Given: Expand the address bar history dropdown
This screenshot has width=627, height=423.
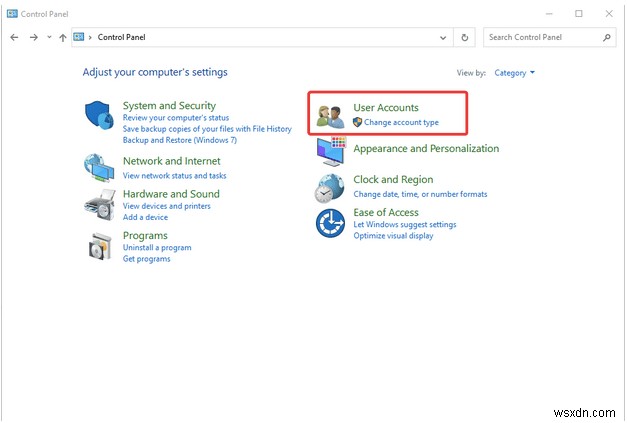Looking at the screenshot, I should pos(444,37).
